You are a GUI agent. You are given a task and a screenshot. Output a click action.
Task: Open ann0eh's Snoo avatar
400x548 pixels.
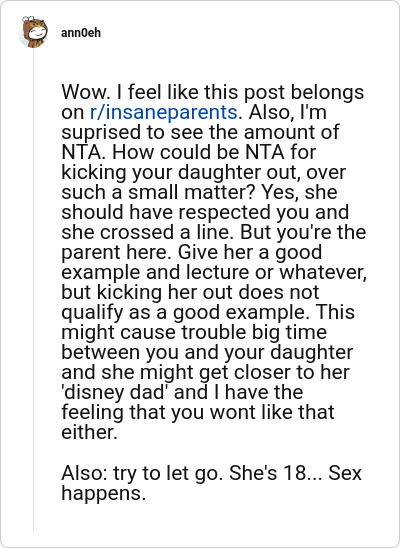click(x=33, y=32)
